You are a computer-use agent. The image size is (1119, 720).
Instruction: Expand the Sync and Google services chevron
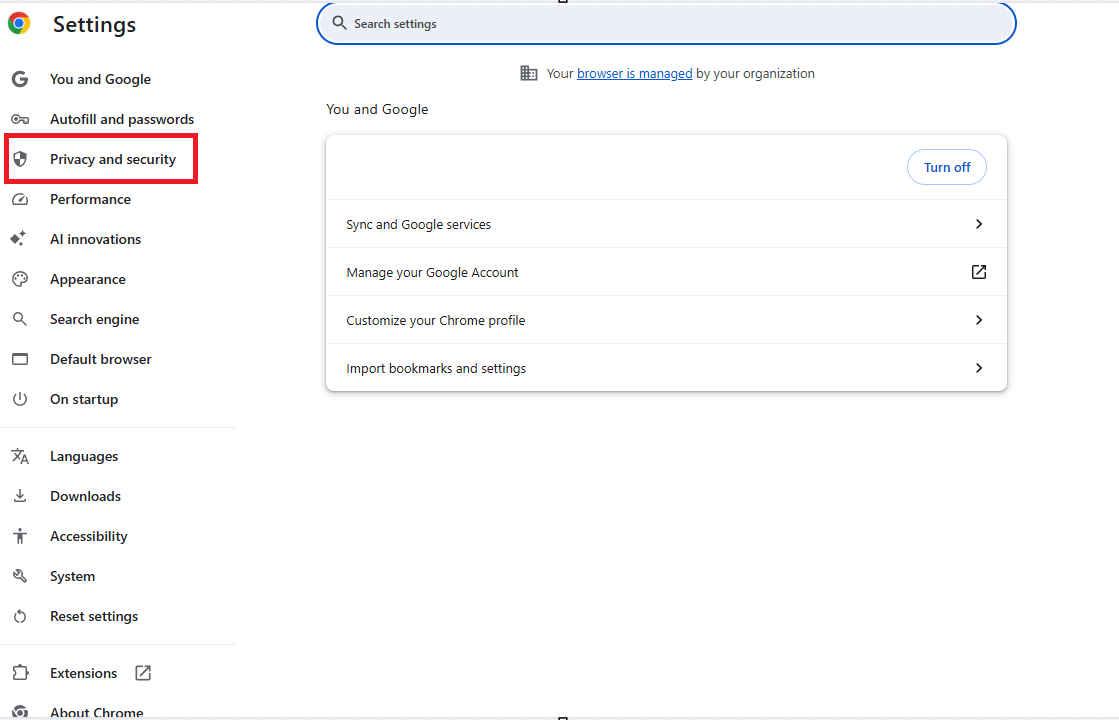[x=978, y=224]
